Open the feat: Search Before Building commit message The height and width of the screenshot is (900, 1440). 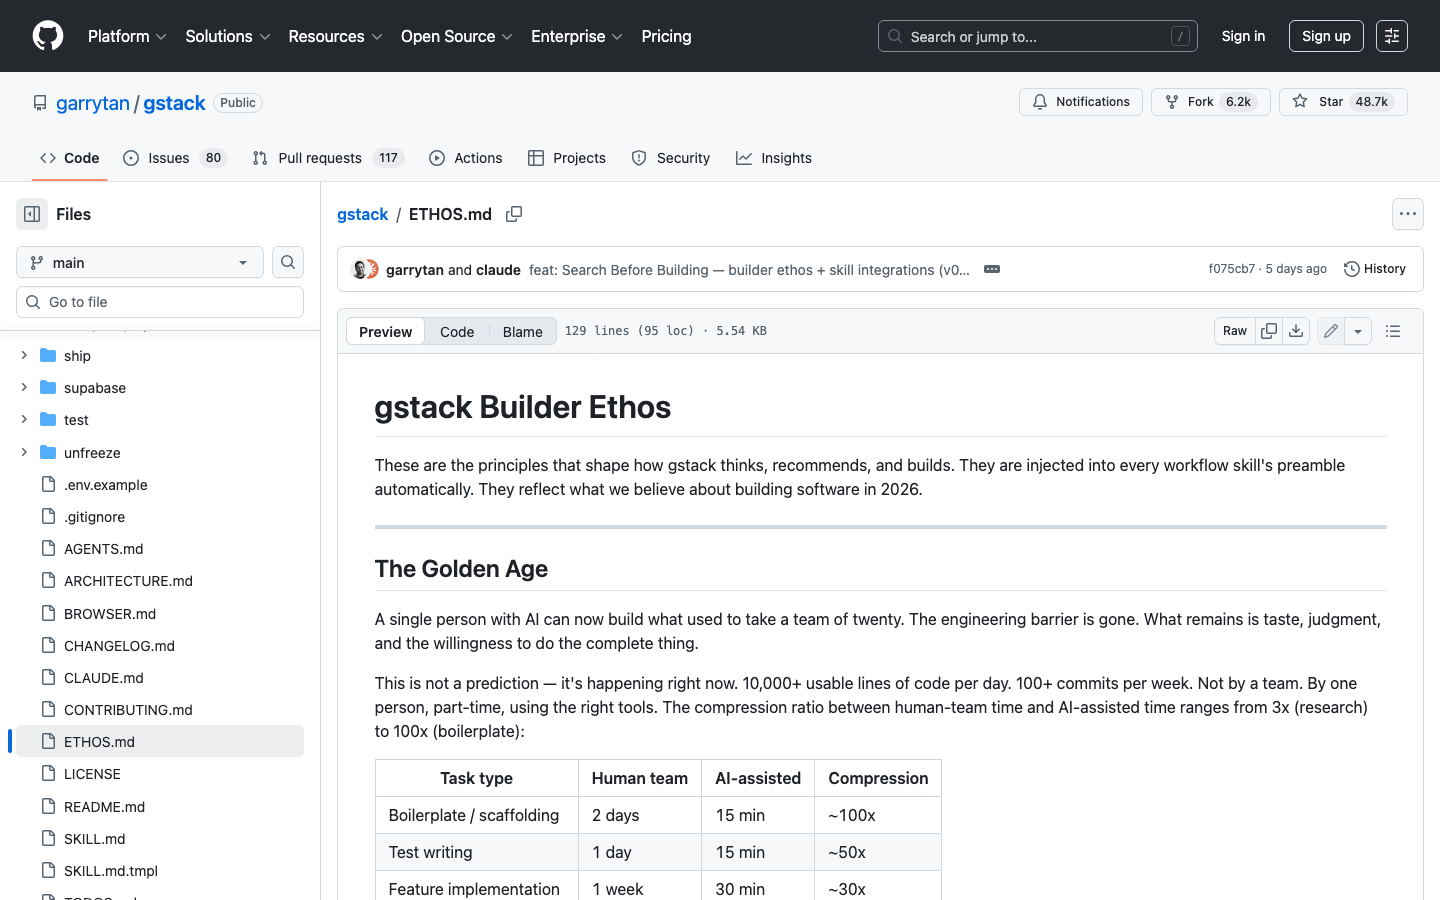(x=749, y=270)
